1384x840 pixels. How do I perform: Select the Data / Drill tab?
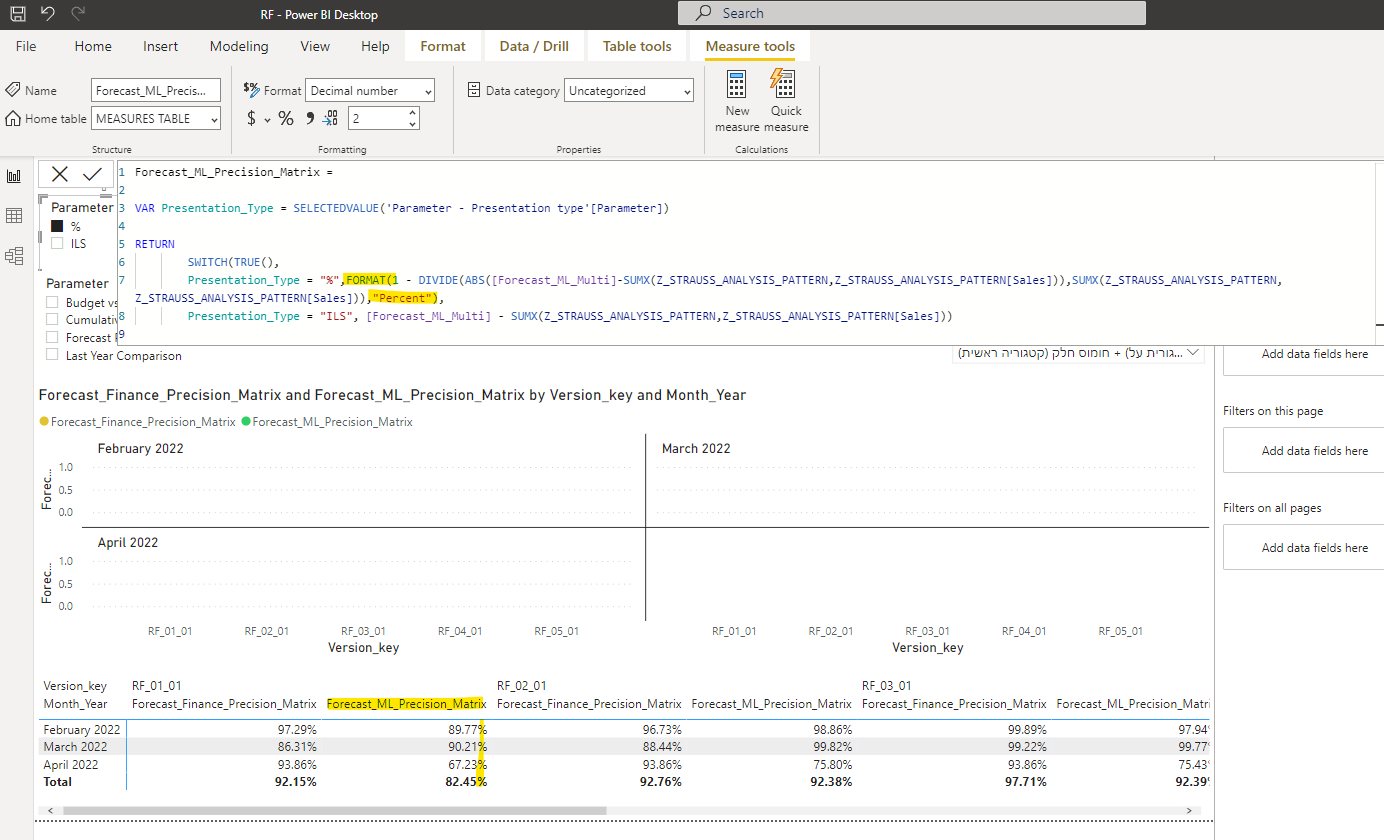pyautogui.click(x=534, y=46)
